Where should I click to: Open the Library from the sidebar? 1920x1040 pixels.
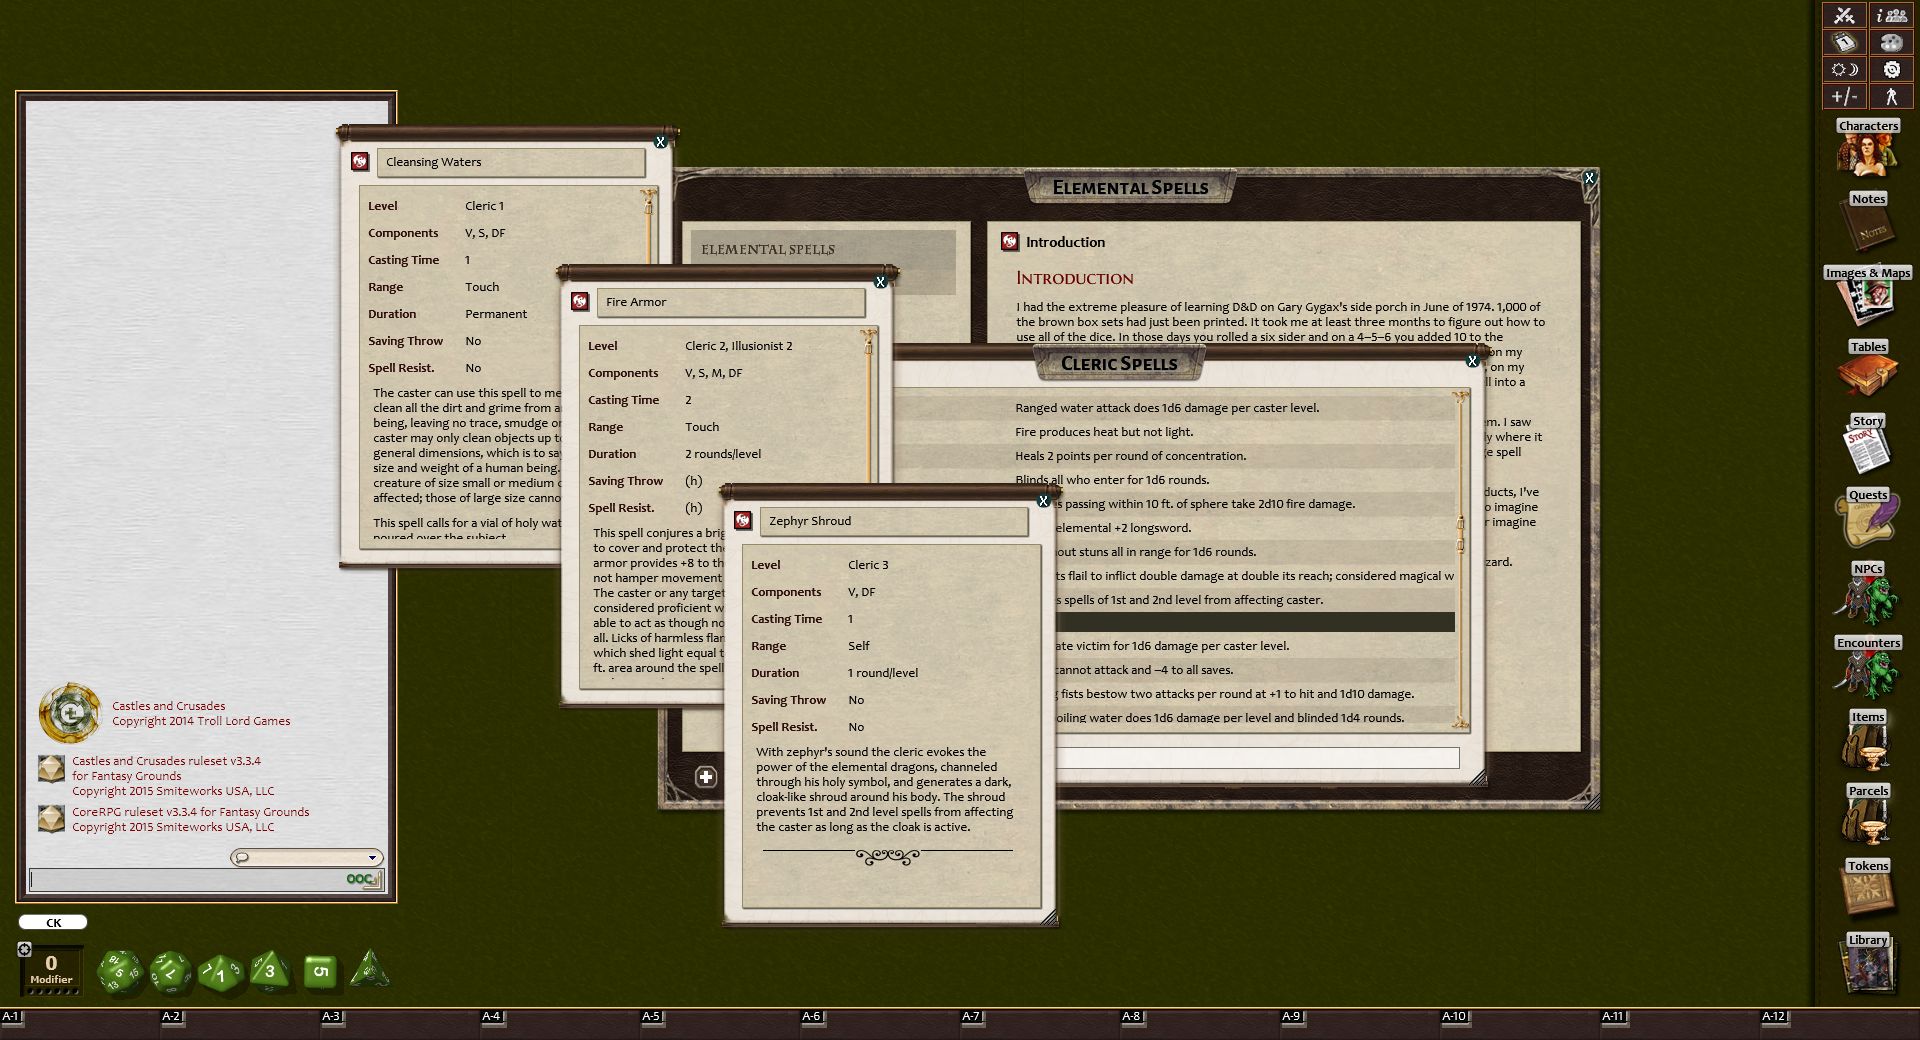(1868, 965)
